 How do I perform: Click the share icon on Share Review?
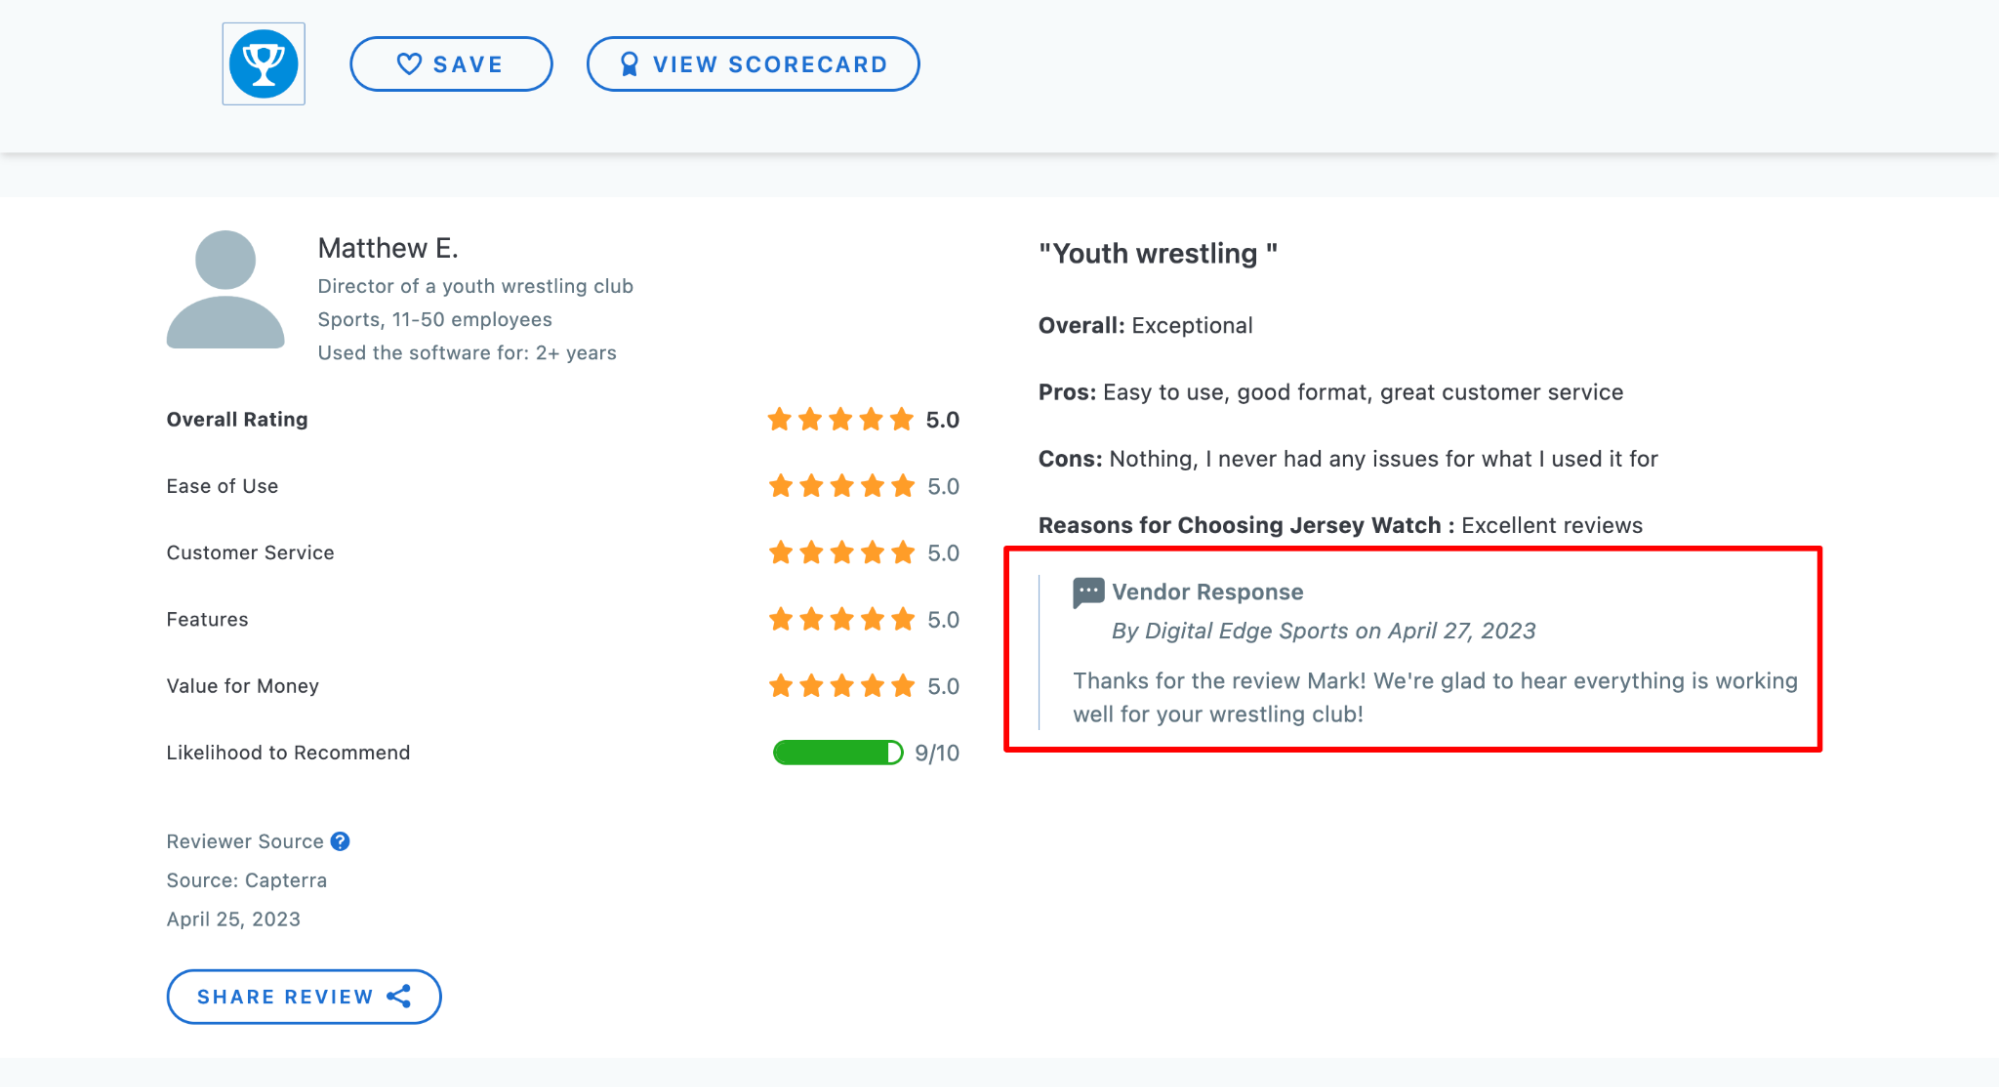399,996
